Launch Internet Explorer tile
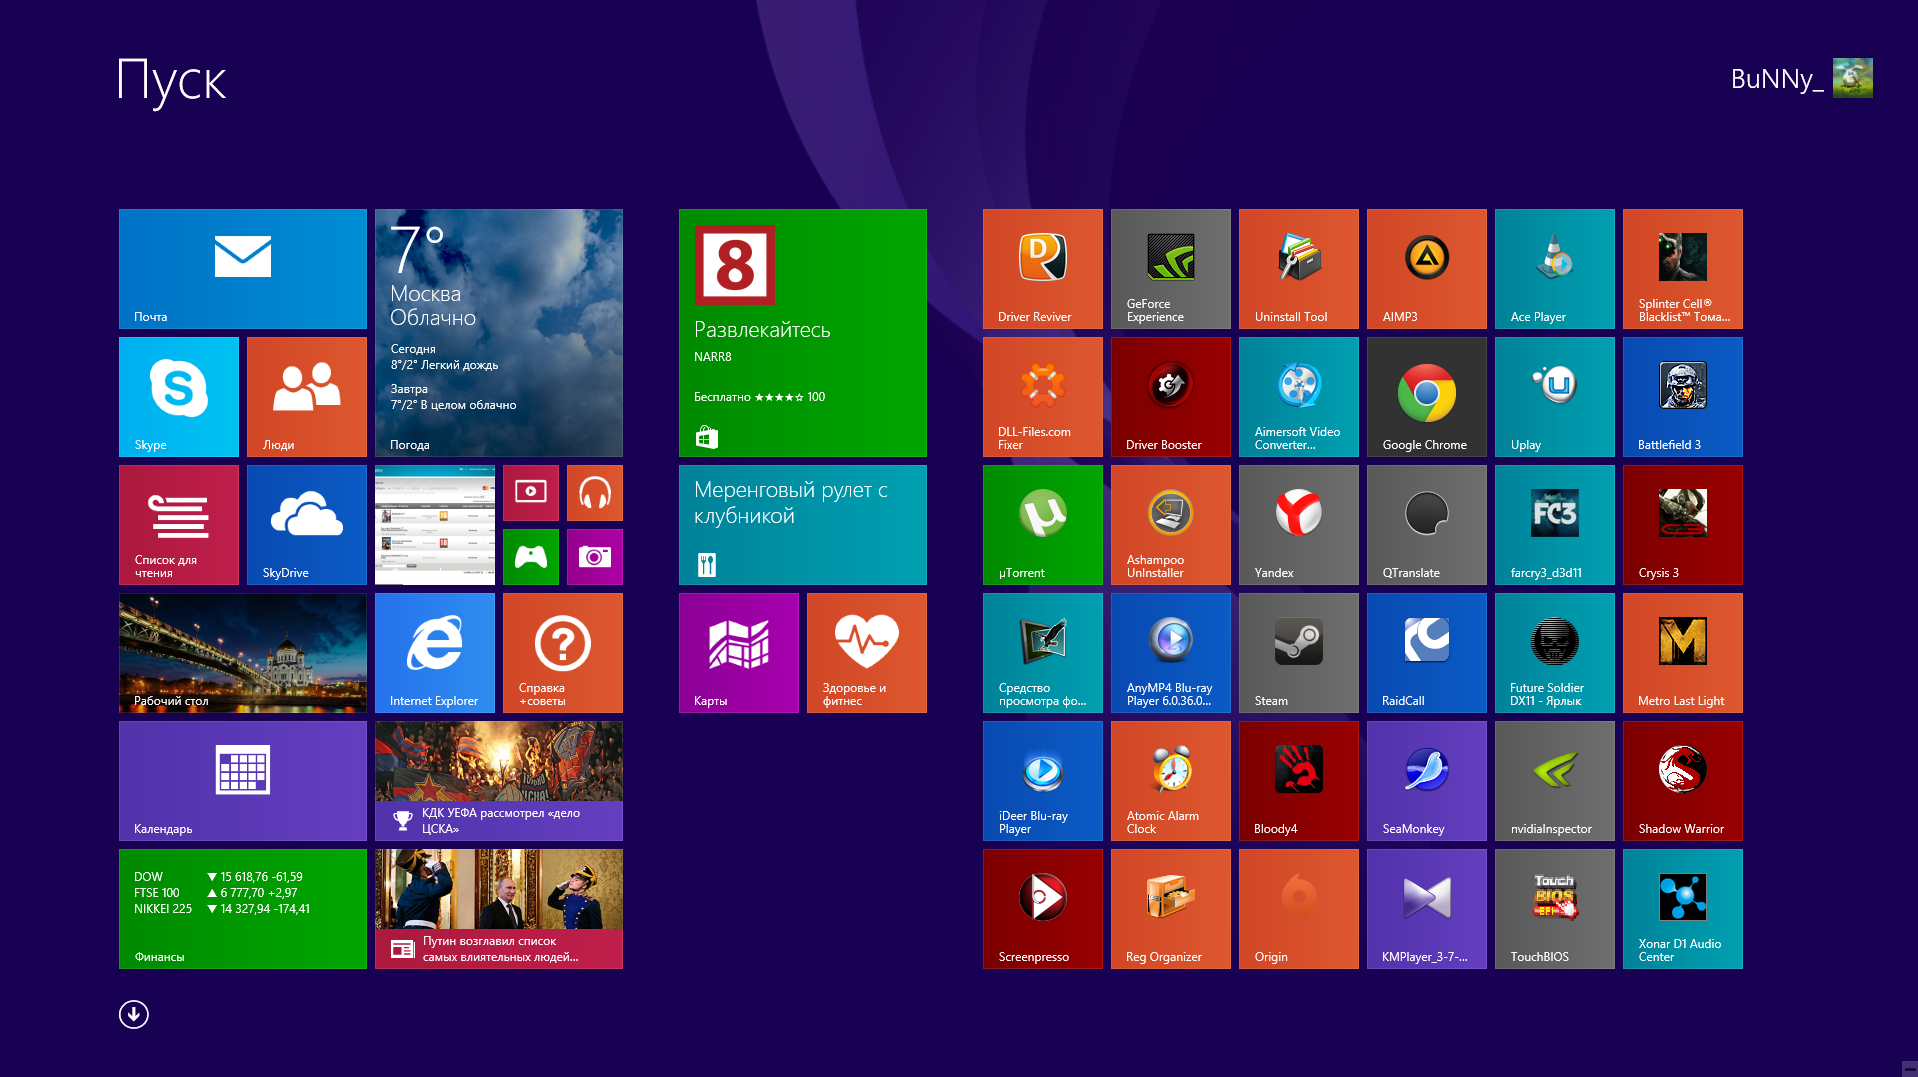Image resolution: width=1918 pixels, height=1077 pixels. click(435, 653)
